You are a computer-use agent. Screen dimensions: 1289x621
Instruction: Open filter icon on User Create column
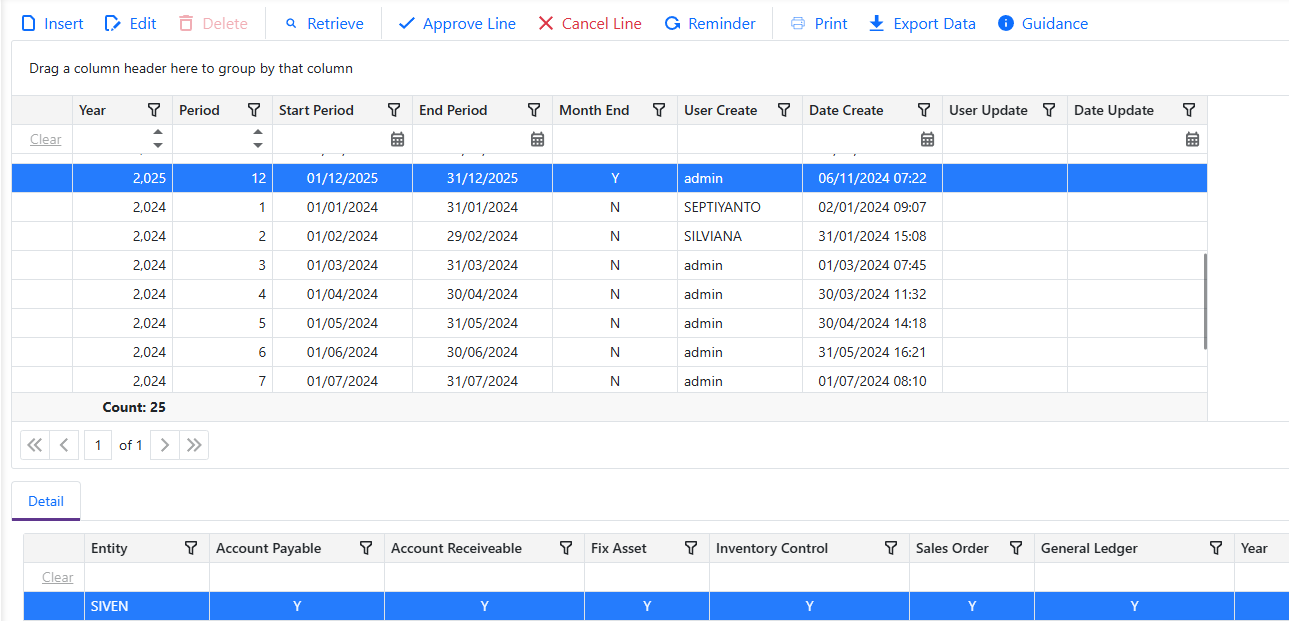coord(784,110)
